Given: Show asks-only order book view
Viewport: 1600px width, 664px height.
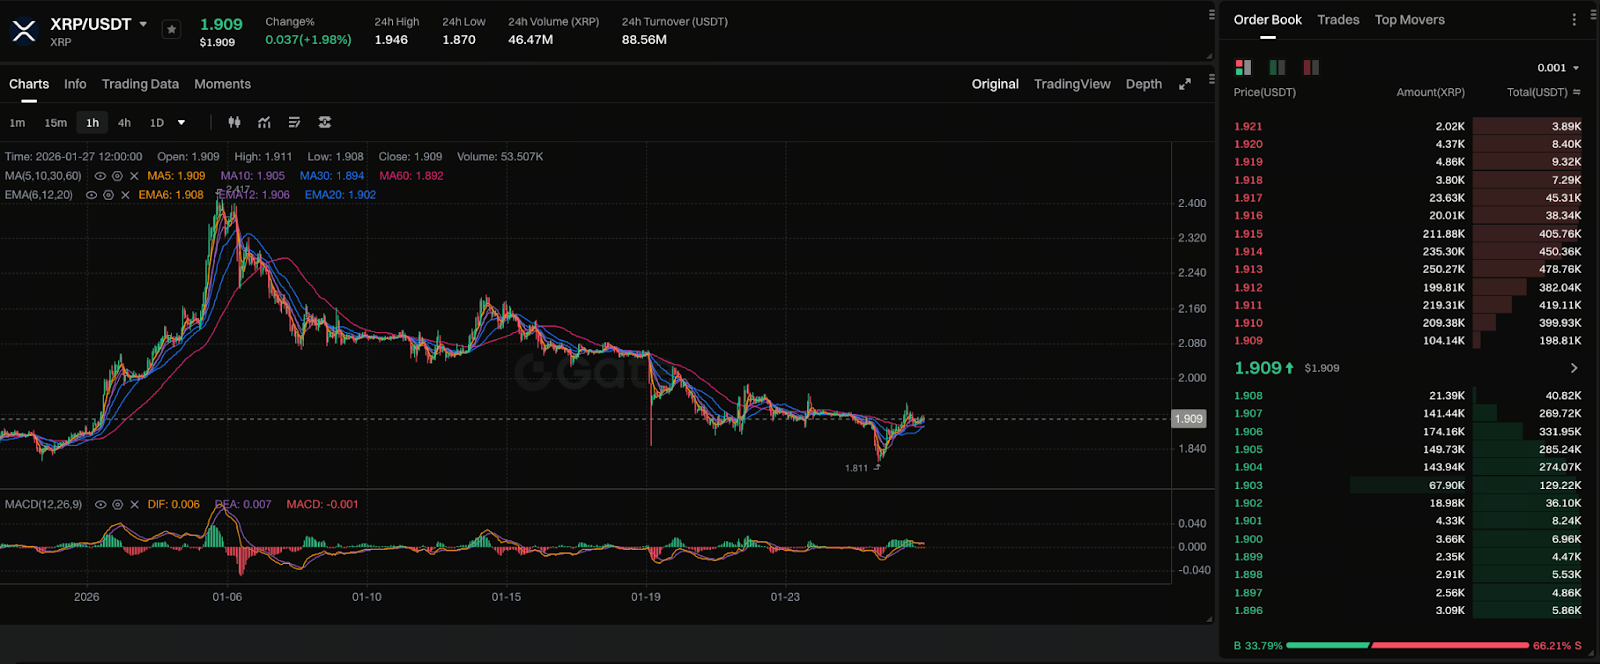Looking at the screenshot, I should 1311,67.
